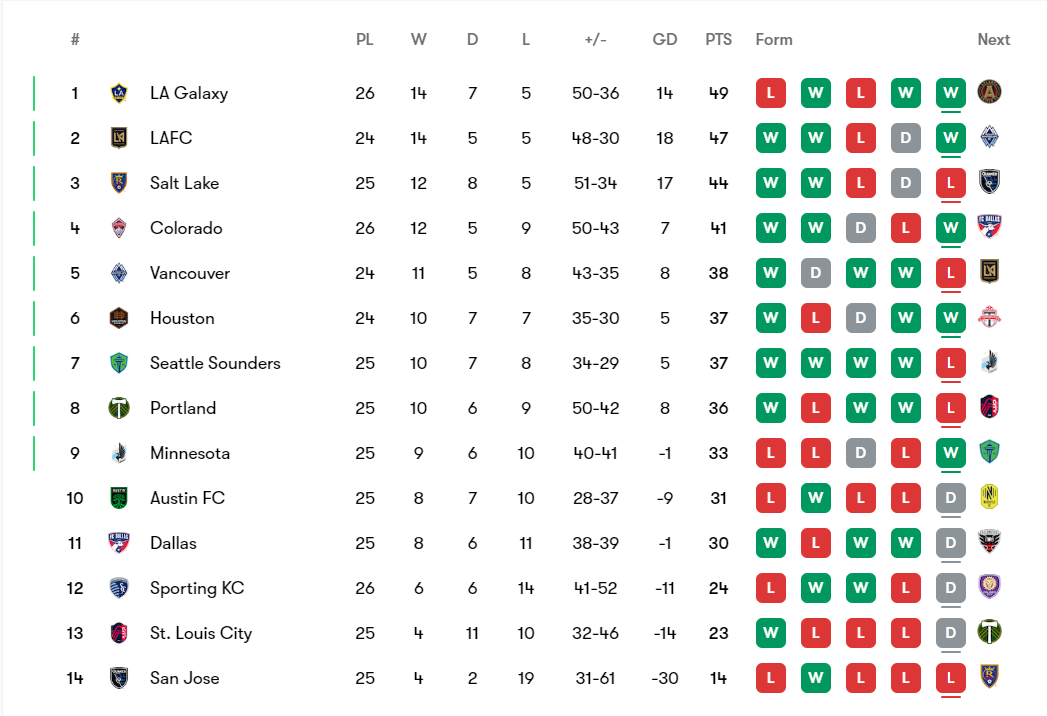1047x716 pixels.
Task: Open Houston's only loss badge in Form
Action: click(x=815, y=318)
